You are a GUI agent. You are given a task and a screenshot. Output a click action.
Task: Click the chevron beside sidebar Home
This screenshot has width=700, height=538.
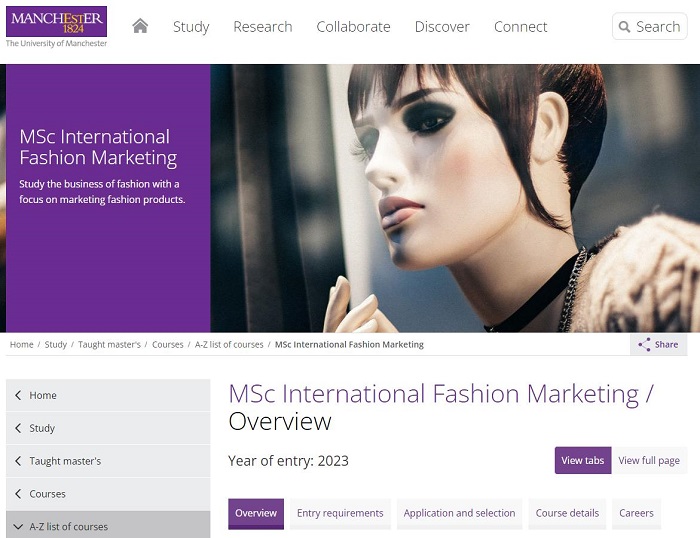pyautogui.click(x=18, y=395)
